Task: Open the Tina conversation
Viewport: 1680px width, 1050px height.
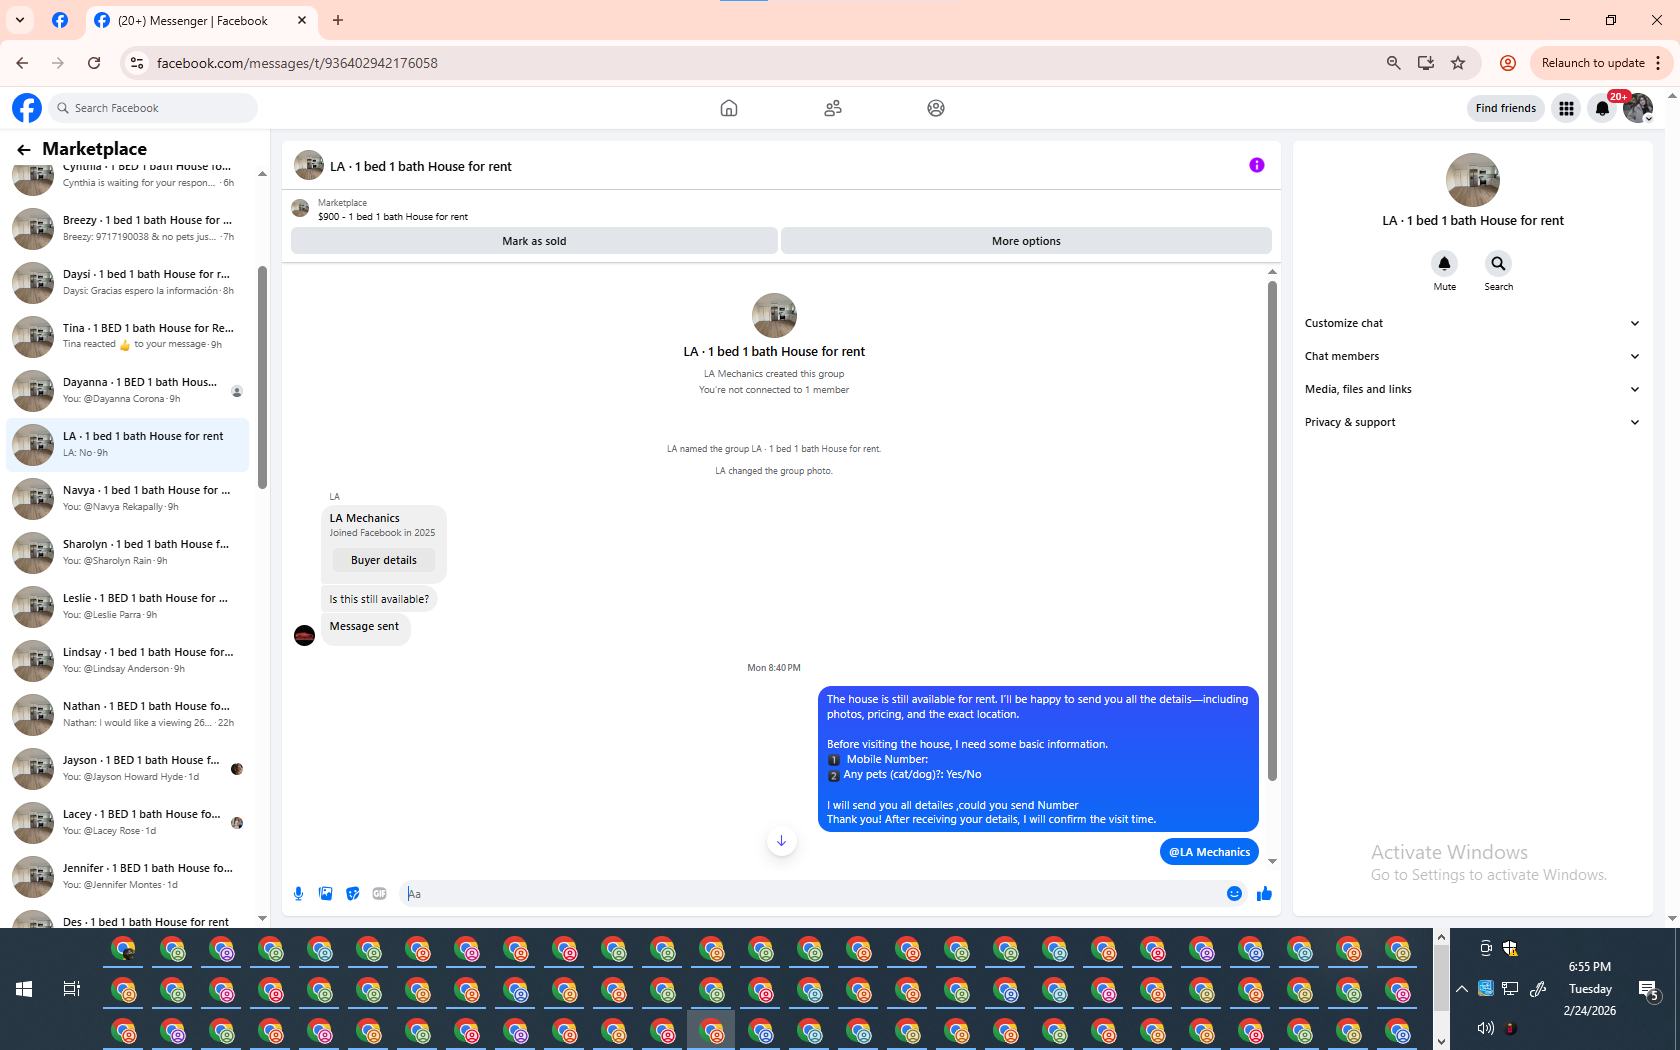Action: point(128,337)
